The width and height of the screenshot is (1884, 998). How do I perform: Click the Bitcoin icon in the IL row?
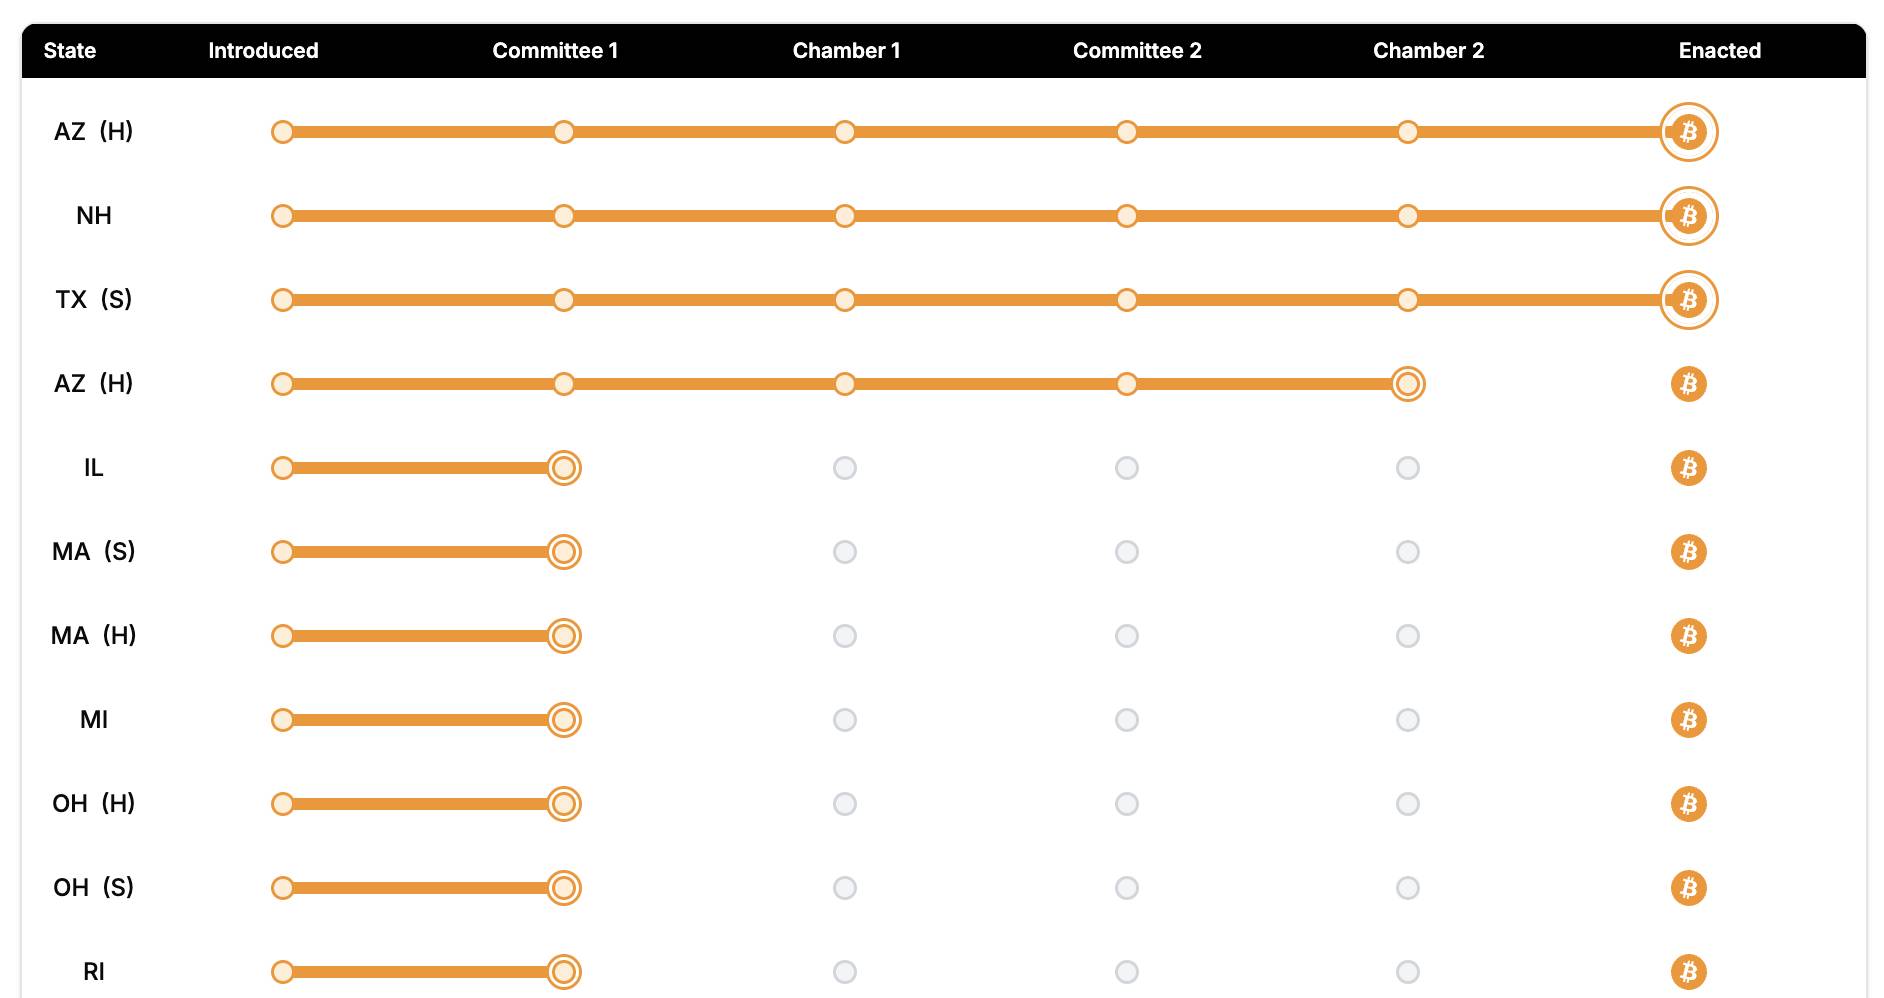[1688, 468]
